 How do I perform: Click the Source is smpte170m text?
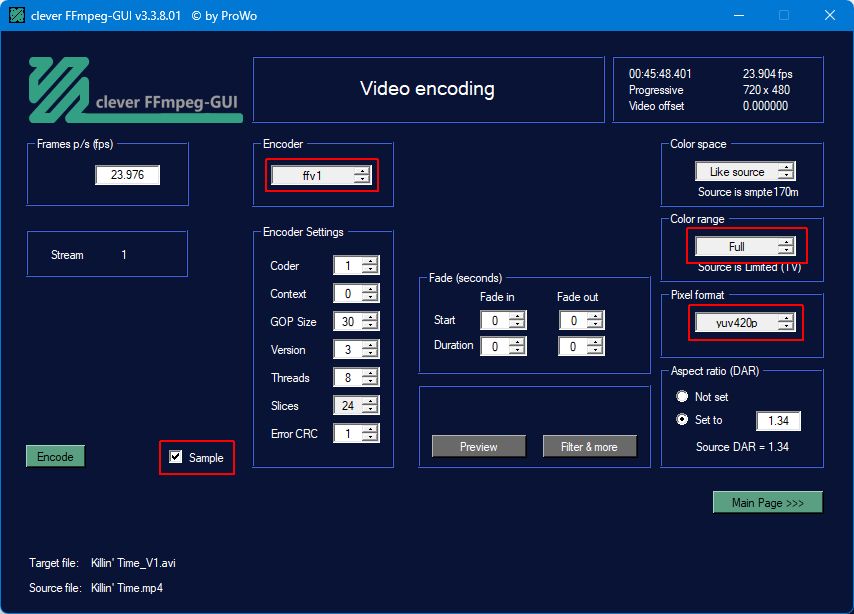point(748,192)
